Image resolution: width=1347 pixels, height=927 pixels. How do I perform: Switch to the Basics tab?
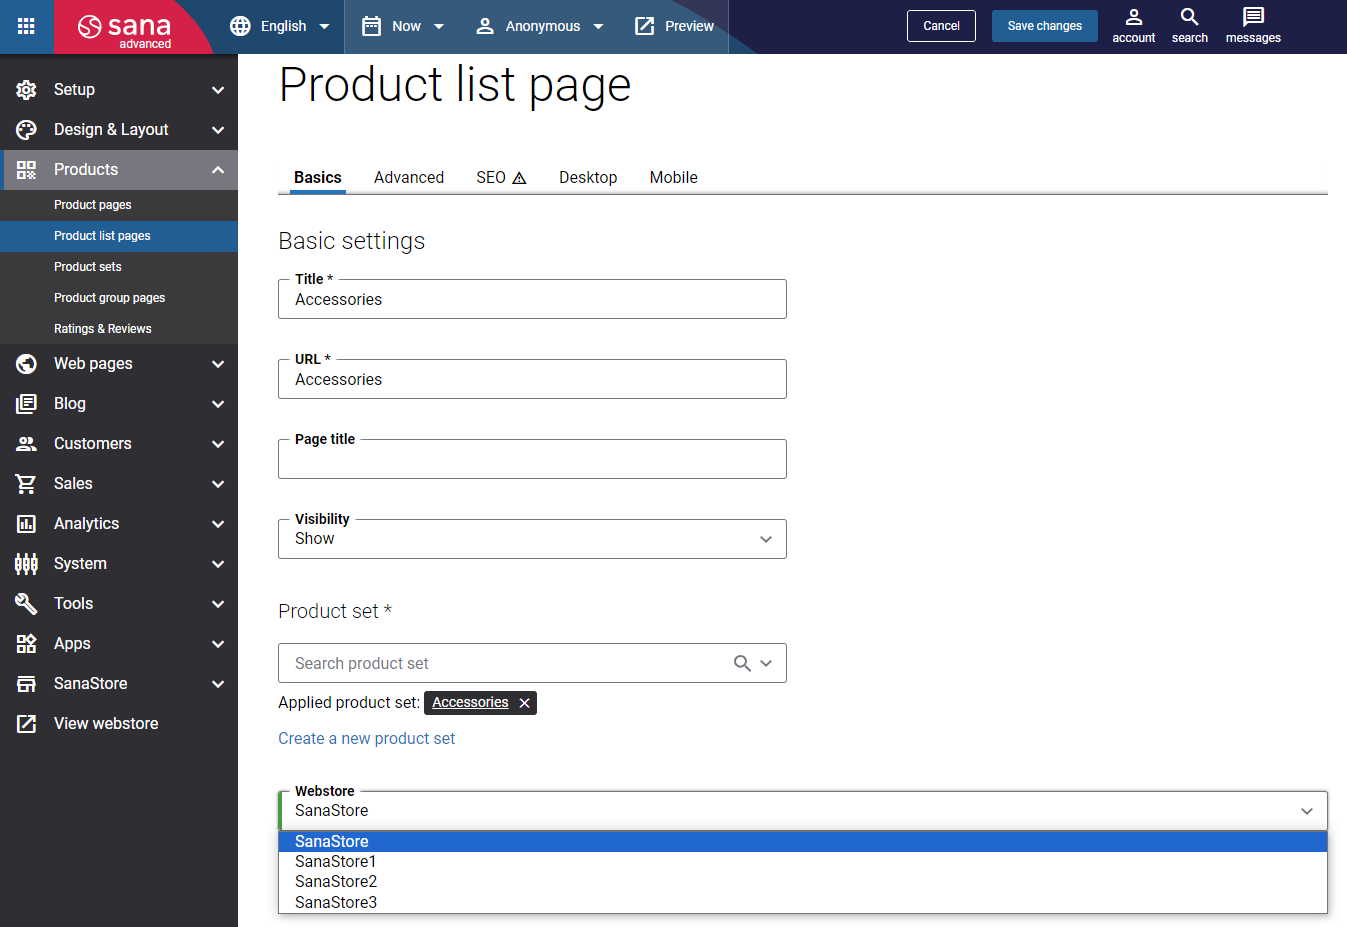(318, 177)
